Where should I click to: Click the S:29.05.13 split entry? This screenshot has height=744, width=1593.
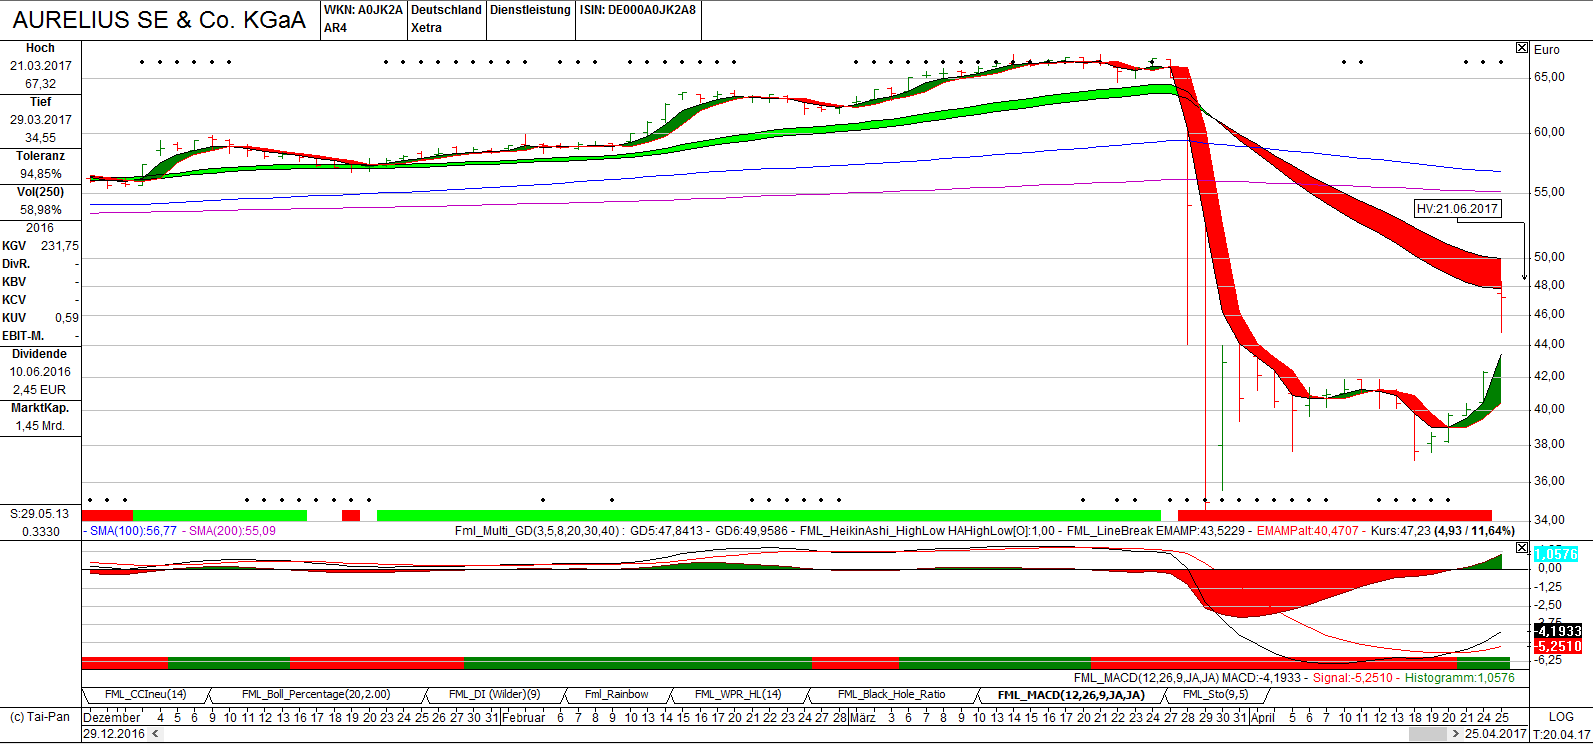40,514
